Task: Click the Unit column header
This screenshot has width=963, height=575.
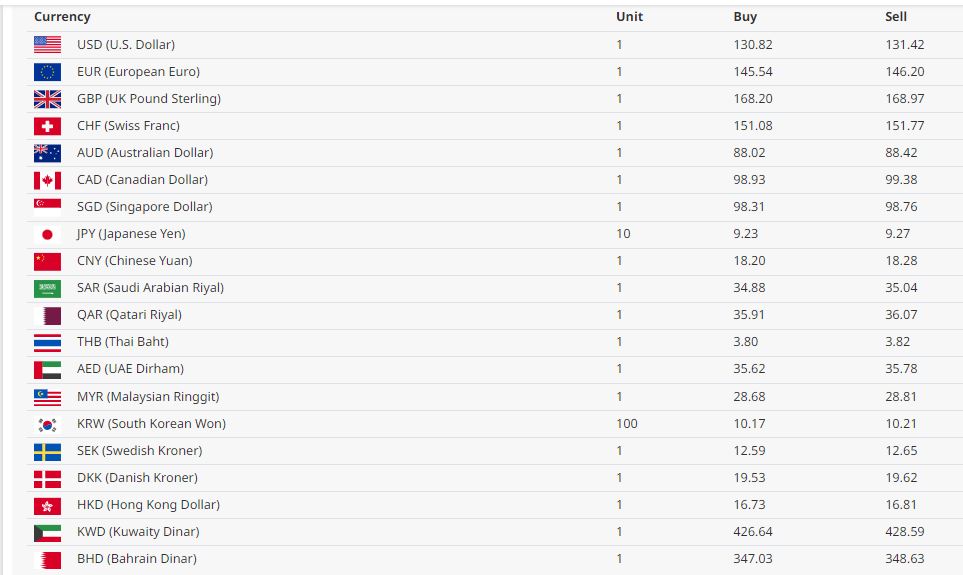Action: pos(629,17)
